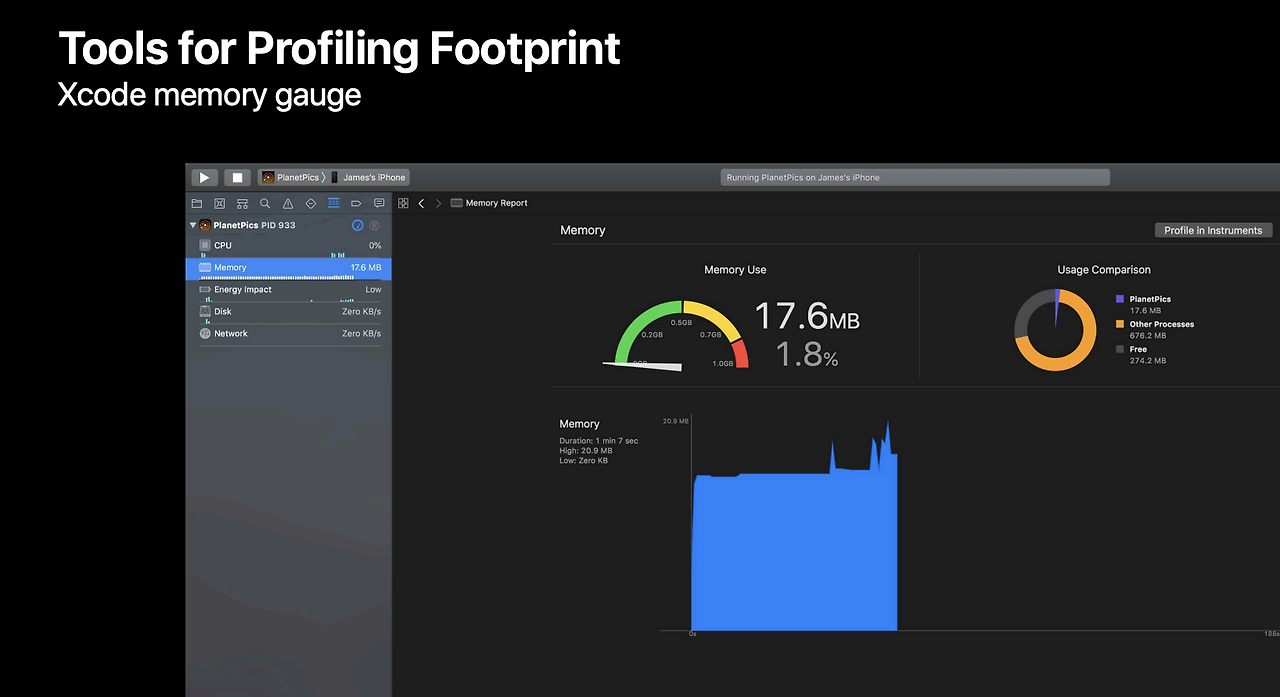Collapse the PlanetPics PID 933 disclosure triangle
The height and width of the screenshot is (697, 1280).
193,225
